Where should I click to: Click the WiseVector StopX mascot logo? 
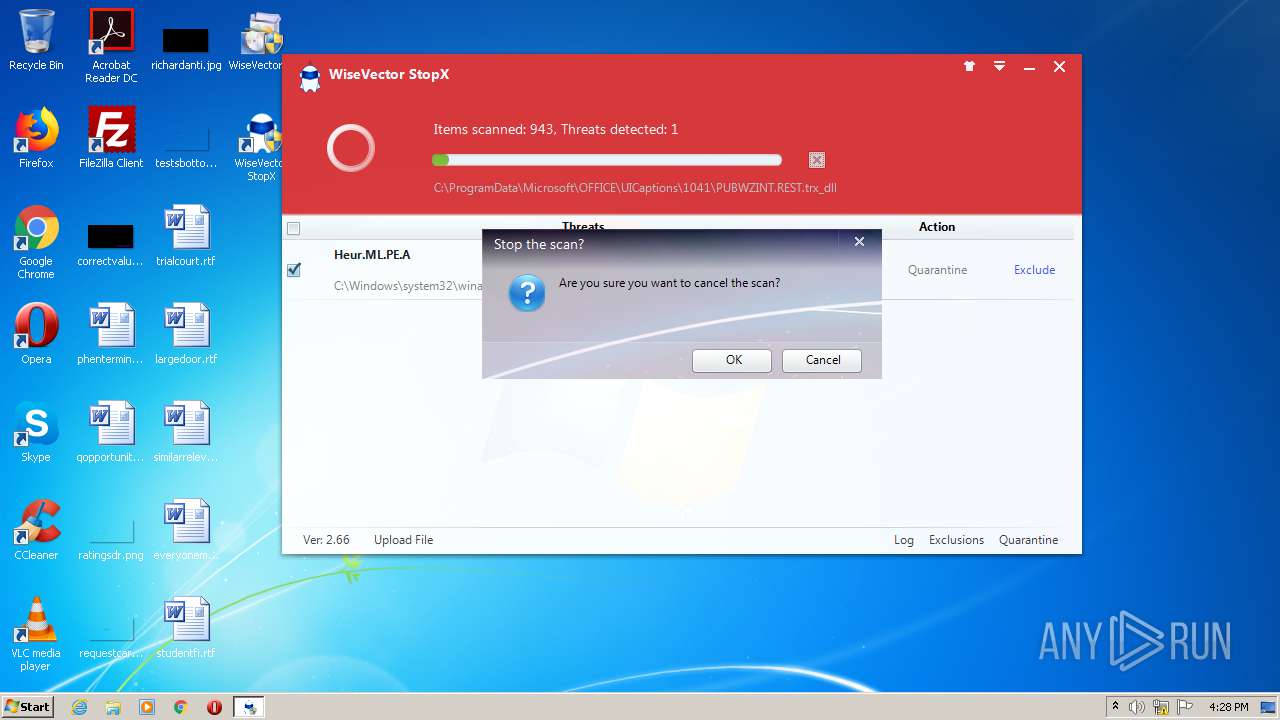[x=310, y=78]
